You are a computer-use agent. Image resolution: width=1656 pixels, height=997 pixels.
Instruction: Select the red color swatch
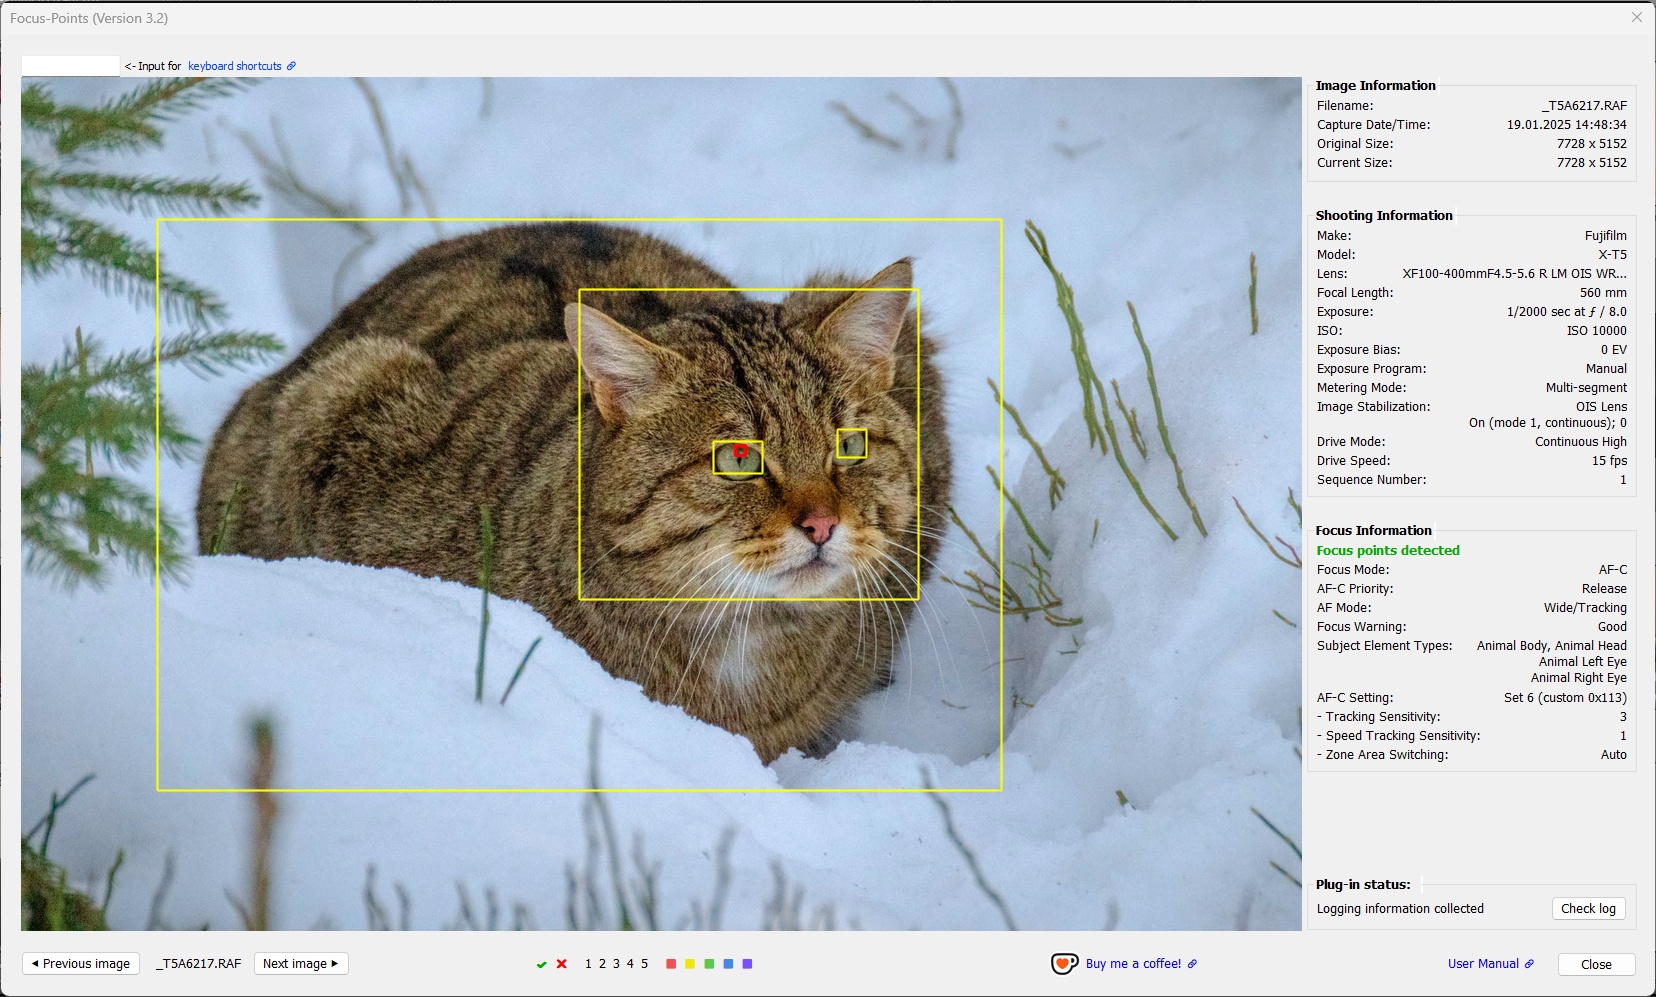tap(671, 964)
